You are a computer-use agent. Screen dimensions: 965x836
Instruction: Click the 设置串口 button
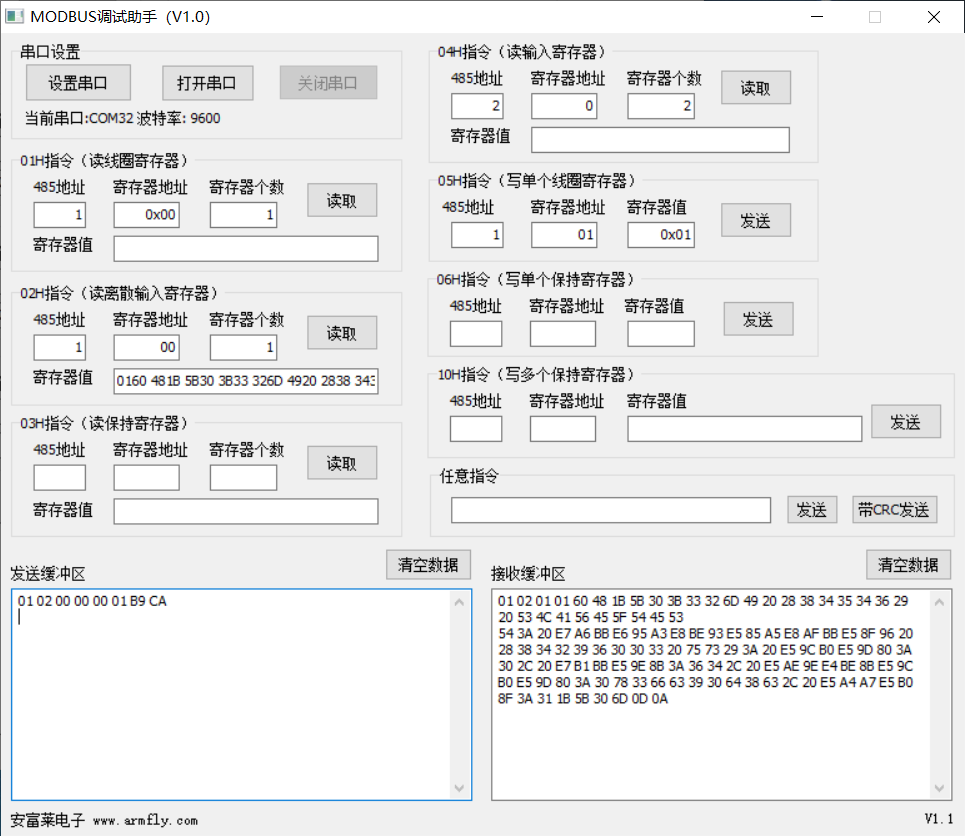coord(78,83)
